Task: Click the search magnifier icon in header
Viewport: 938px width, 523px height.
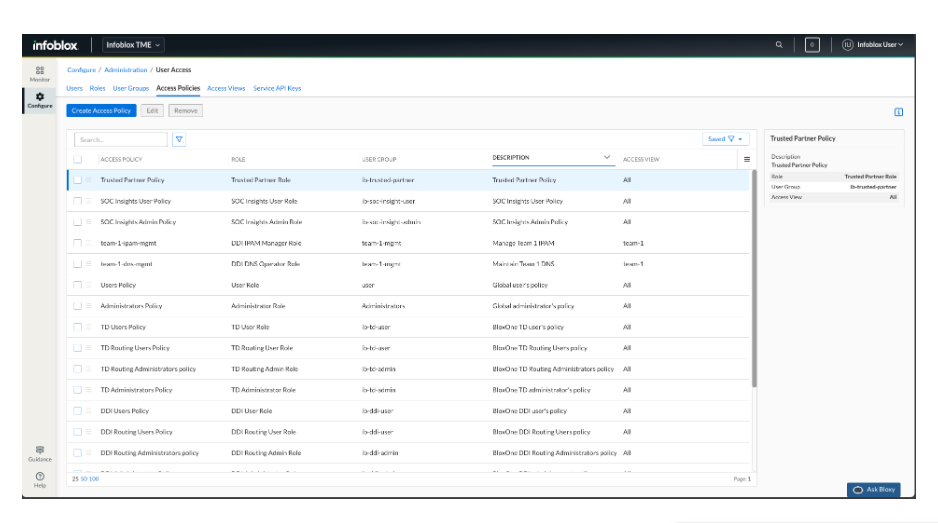Action: click(x=779, y=45)
